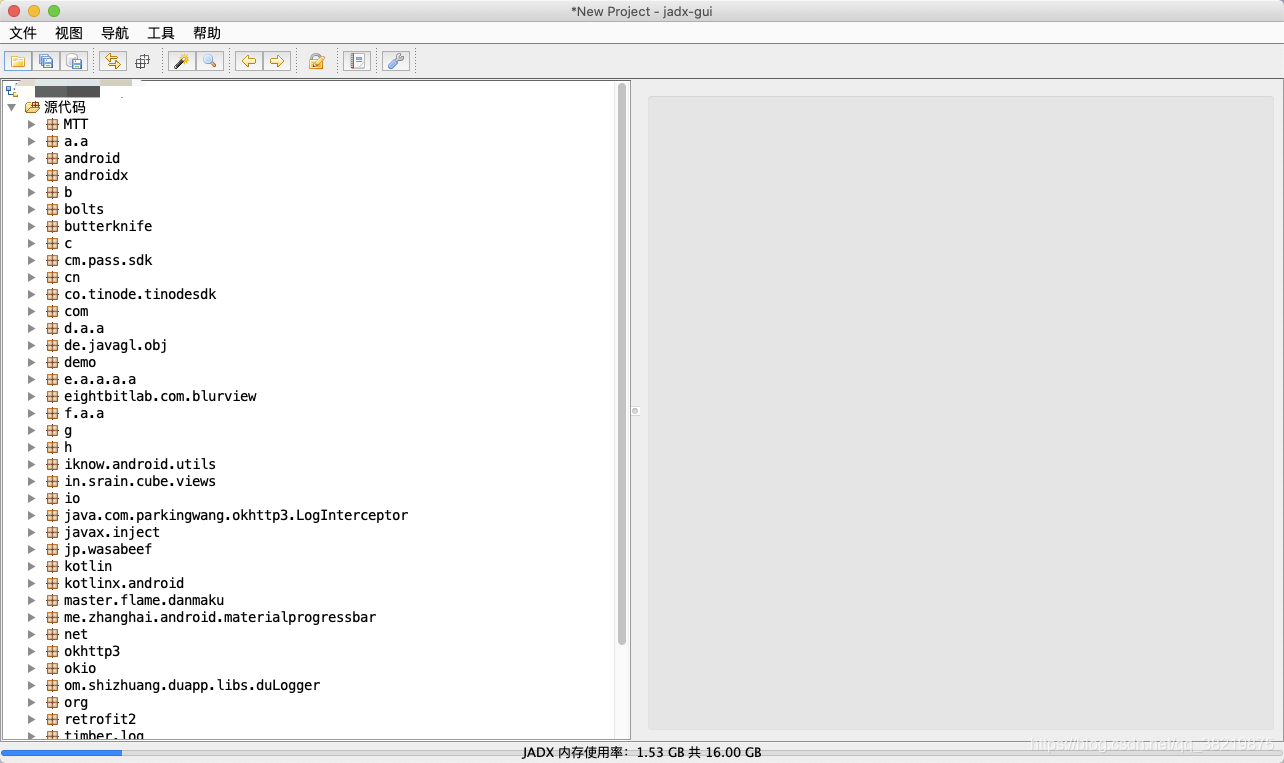Click the package icon beside okio
Image resolution: width=1284 pixels, height=763 pixels.
(52, 668)
